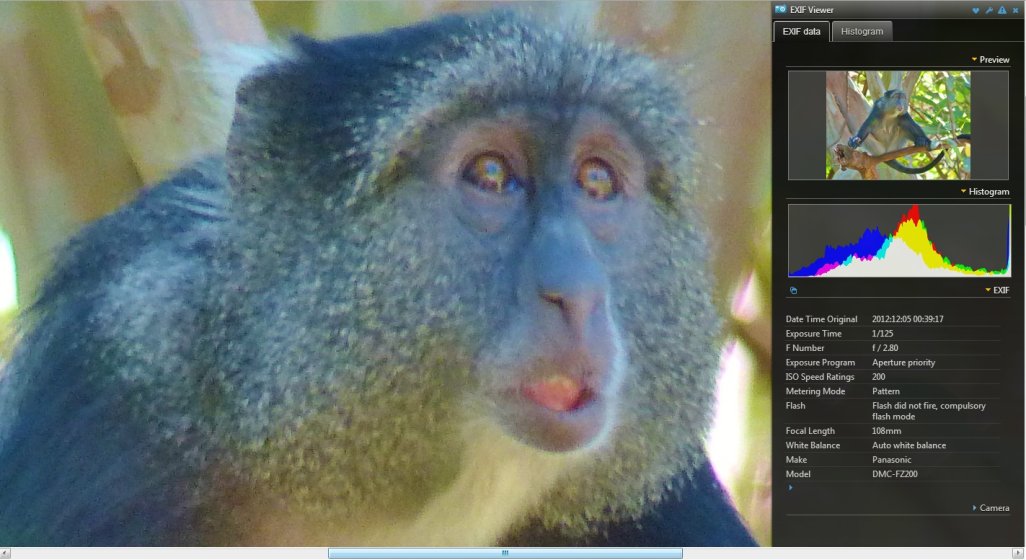Collapse the EXIF section

pyautogui.click(x=997, y=290)
